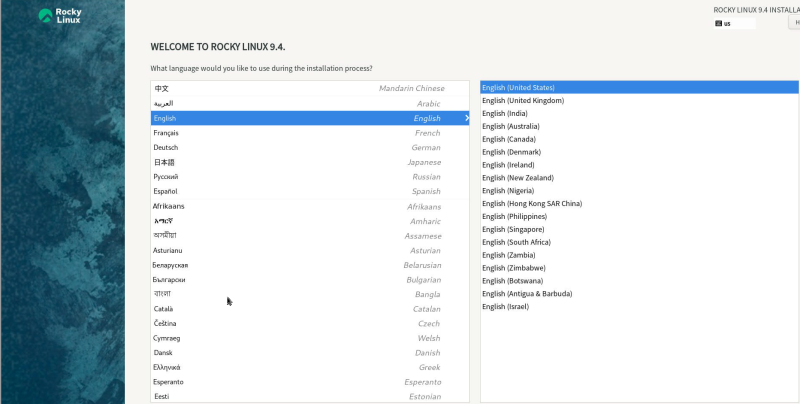Select the highlighted English (United States) locale
This screenshot has height=404, width=800.
pos(519,88)
